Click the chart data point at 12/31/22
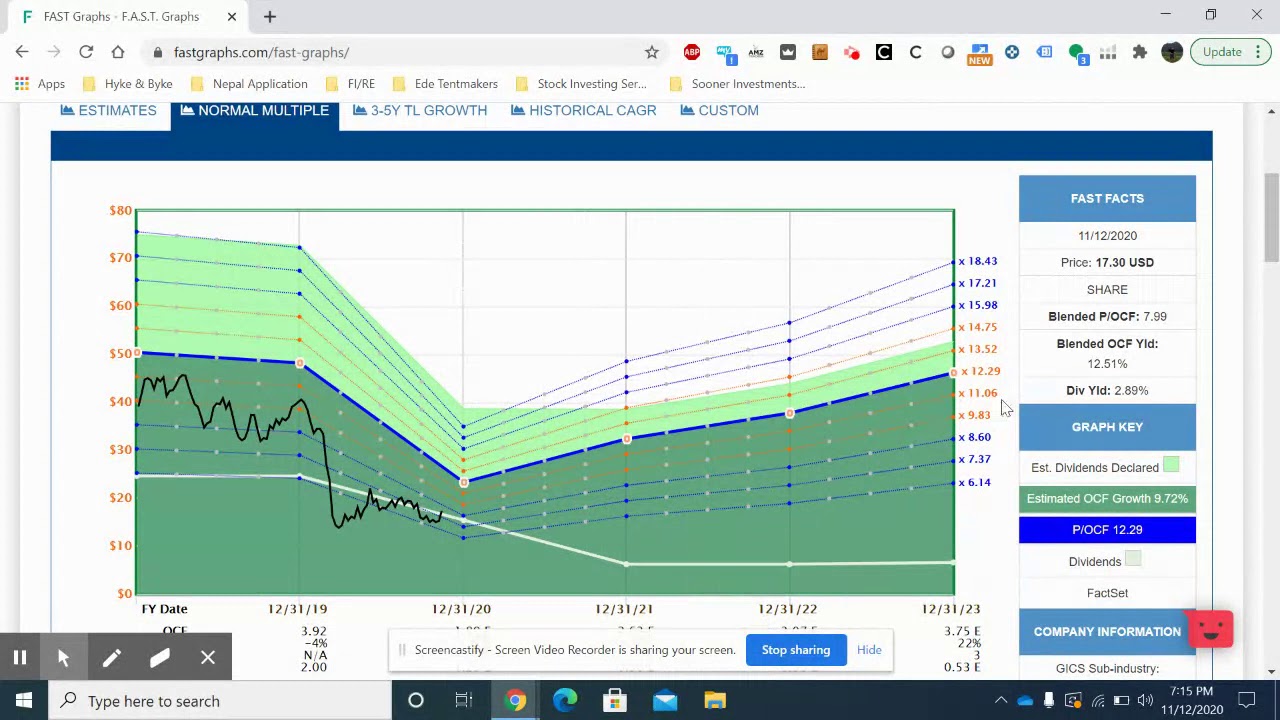The width and height of the screenshot is (1280, 720). pos(790,413)
